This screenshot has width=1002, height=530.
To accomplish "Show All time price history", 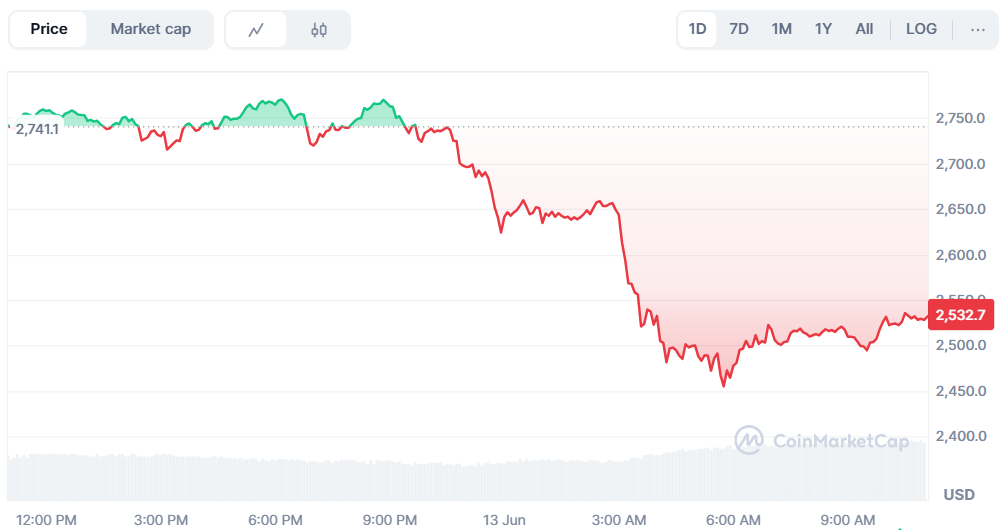I will [x=864, y=29].
